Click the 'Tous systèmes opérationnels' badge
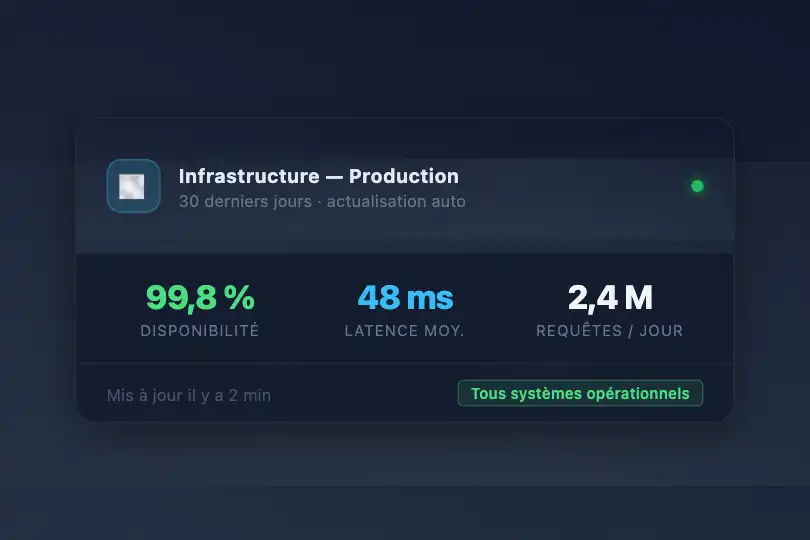The height and width of the screenshot is (540, 810). (580, 393)
